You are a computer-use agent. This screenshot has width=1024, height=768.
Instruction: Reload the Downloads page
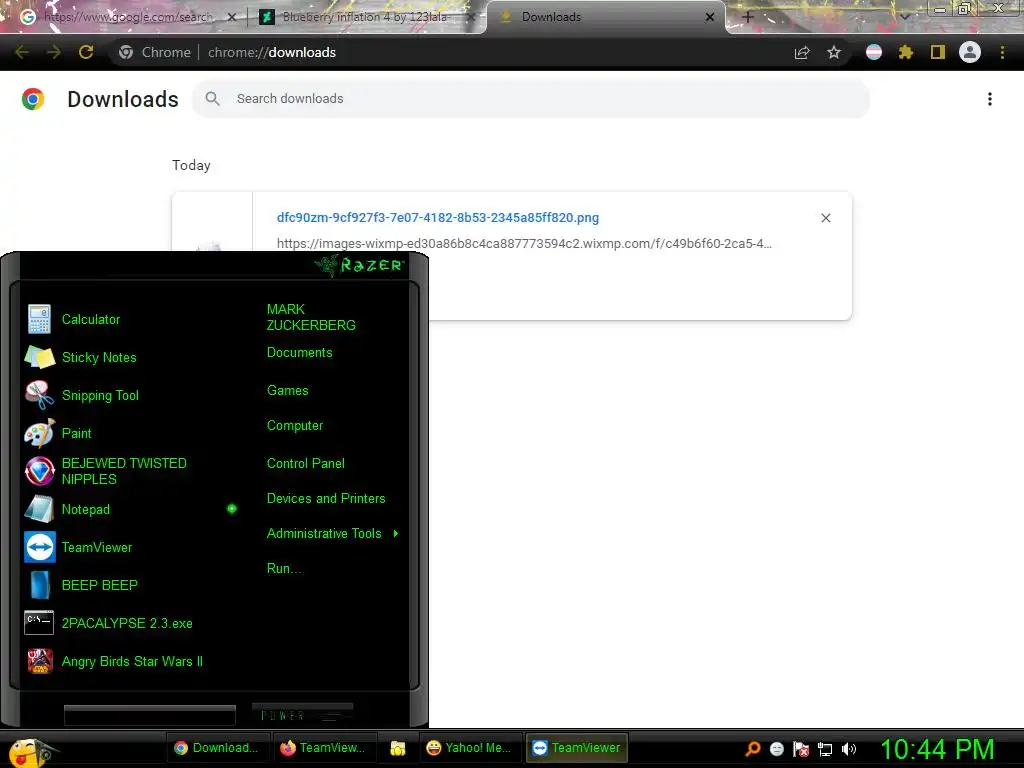pos(86,52)
